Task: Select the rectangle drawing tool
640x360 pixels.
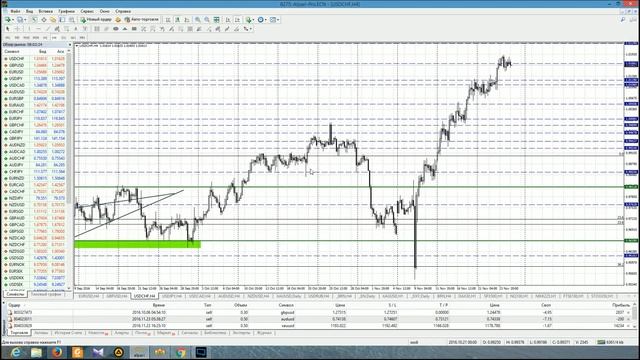Action: coord(134,29)
